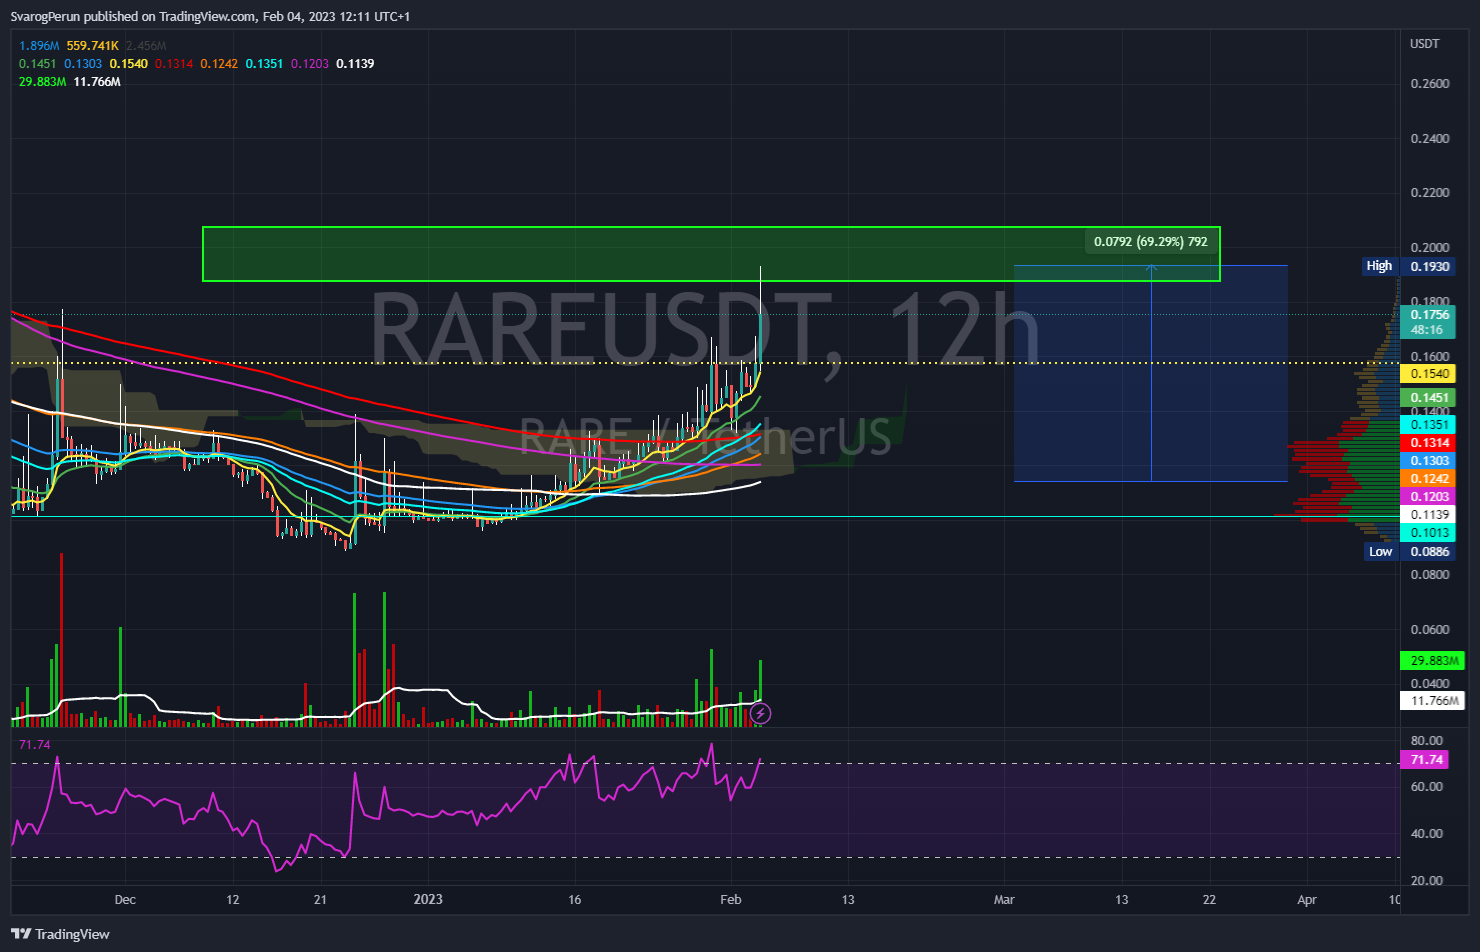Click the magenta 71.74 RSI axis tag
This screenshot has height=952, width=1480.
point(1426,760)
